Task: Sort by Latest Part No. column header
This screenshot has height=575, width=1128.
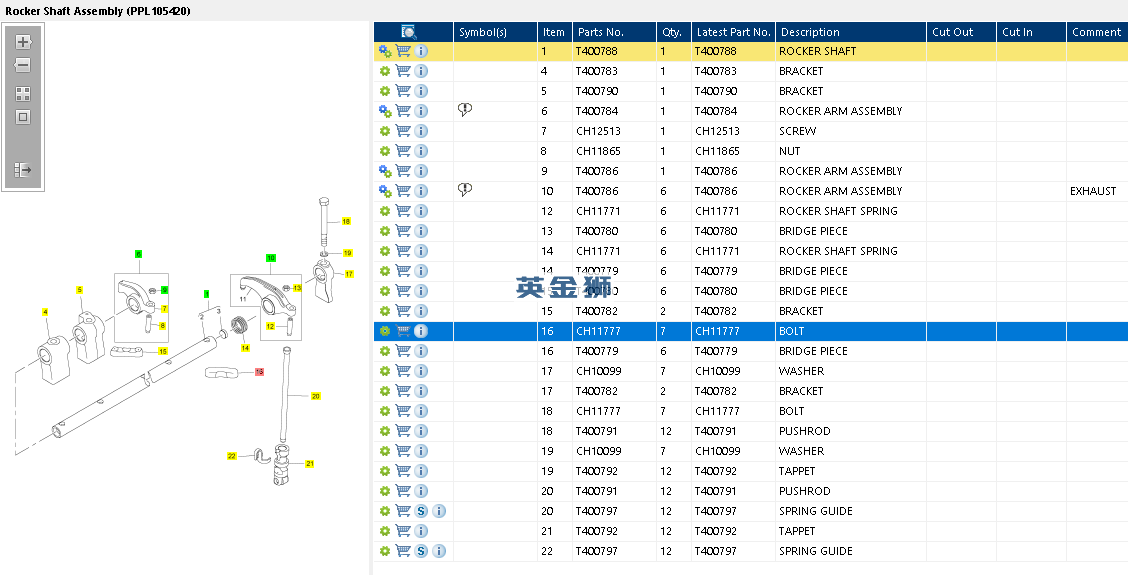Action: coord(733,32)
